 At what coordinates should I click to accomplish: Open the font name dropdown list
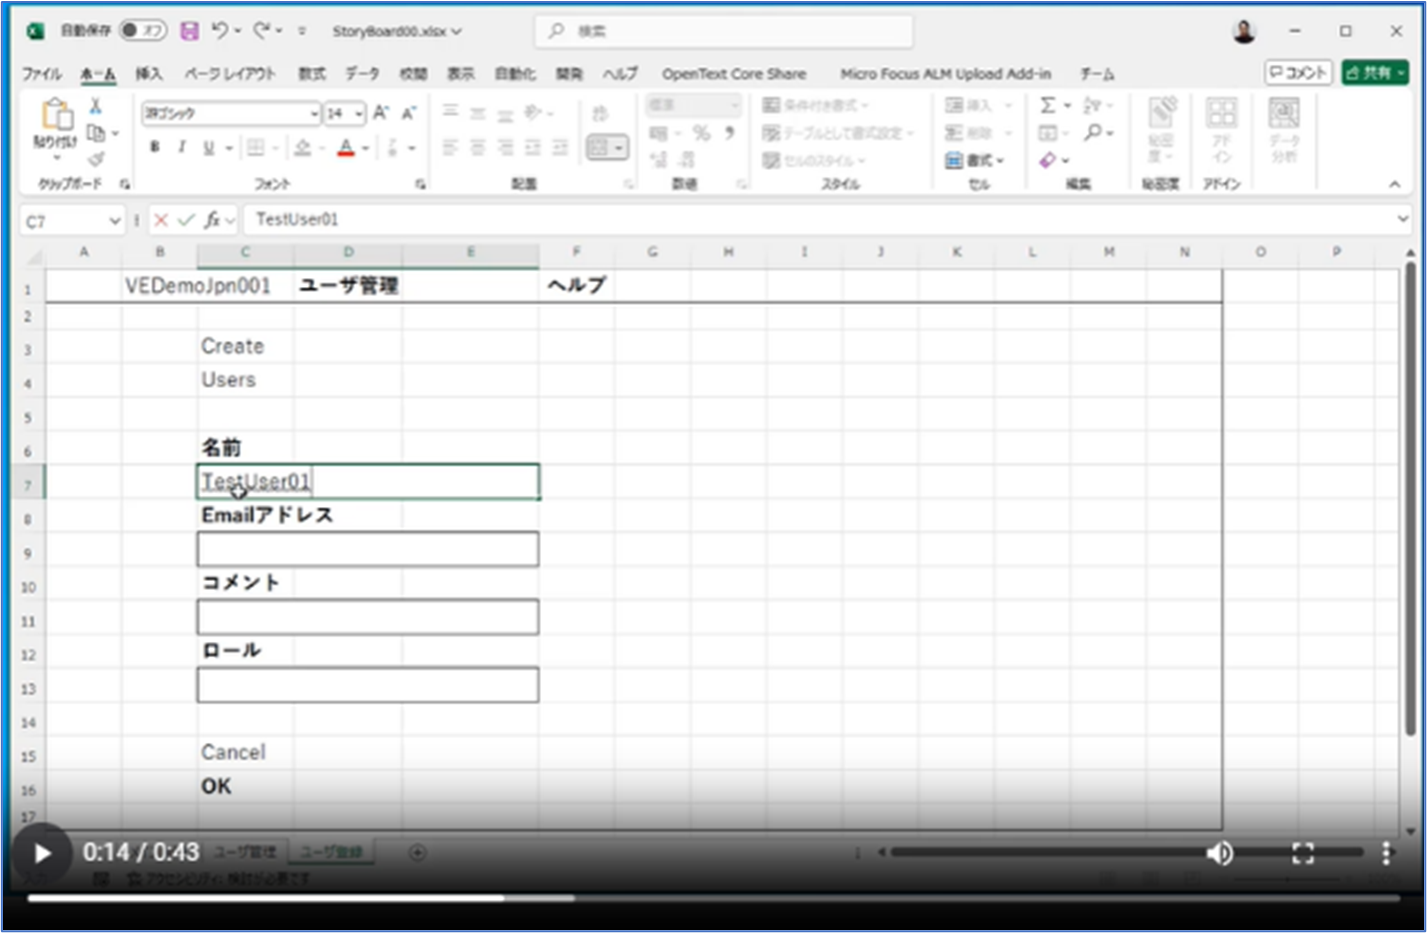click(314, 114)
